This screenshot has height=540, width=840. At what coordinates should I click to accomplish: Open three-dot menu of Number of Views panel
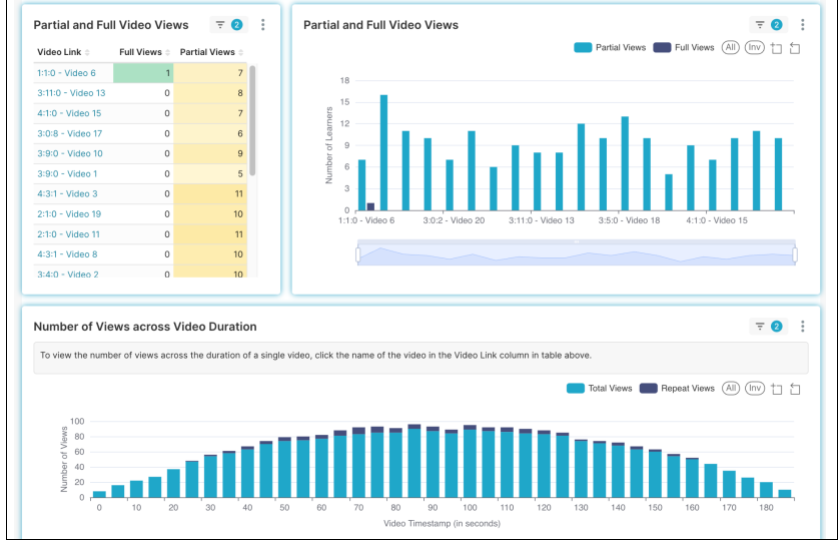click(803, 326)
